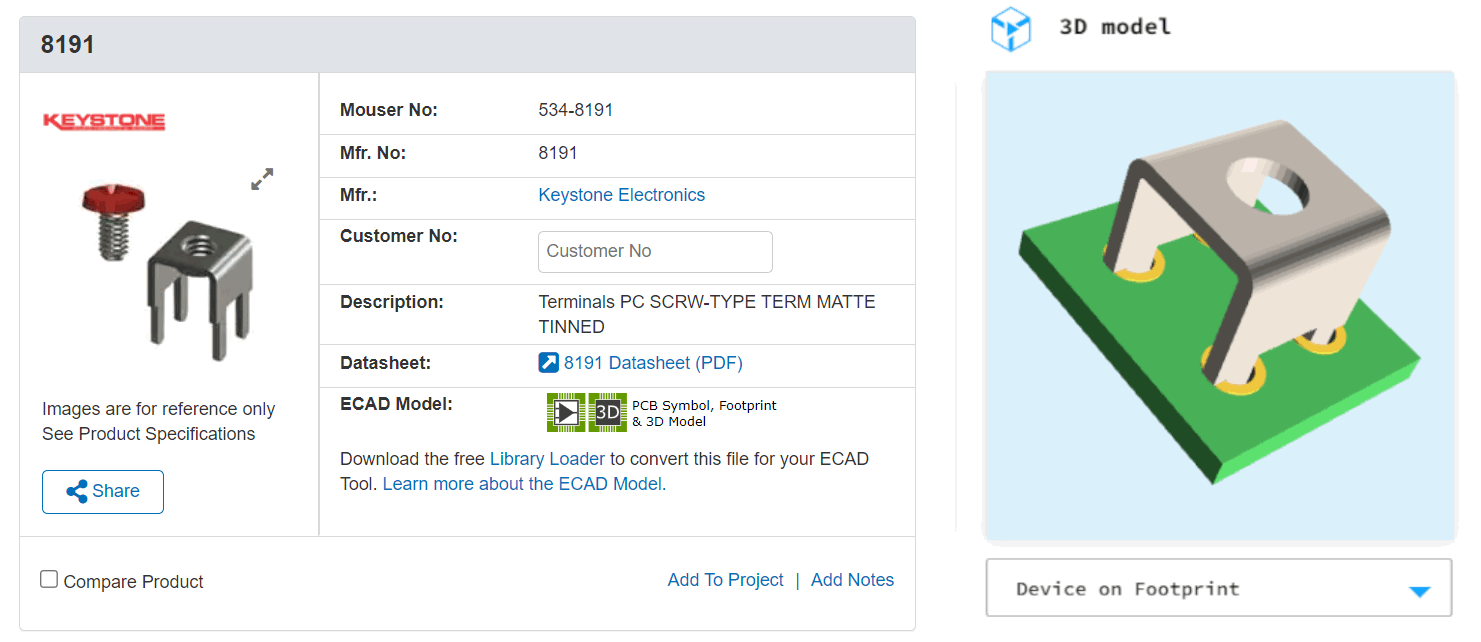This screenshot has width=1481, height=642.
Task: Click the share icon in Share button
Action: 76,492
